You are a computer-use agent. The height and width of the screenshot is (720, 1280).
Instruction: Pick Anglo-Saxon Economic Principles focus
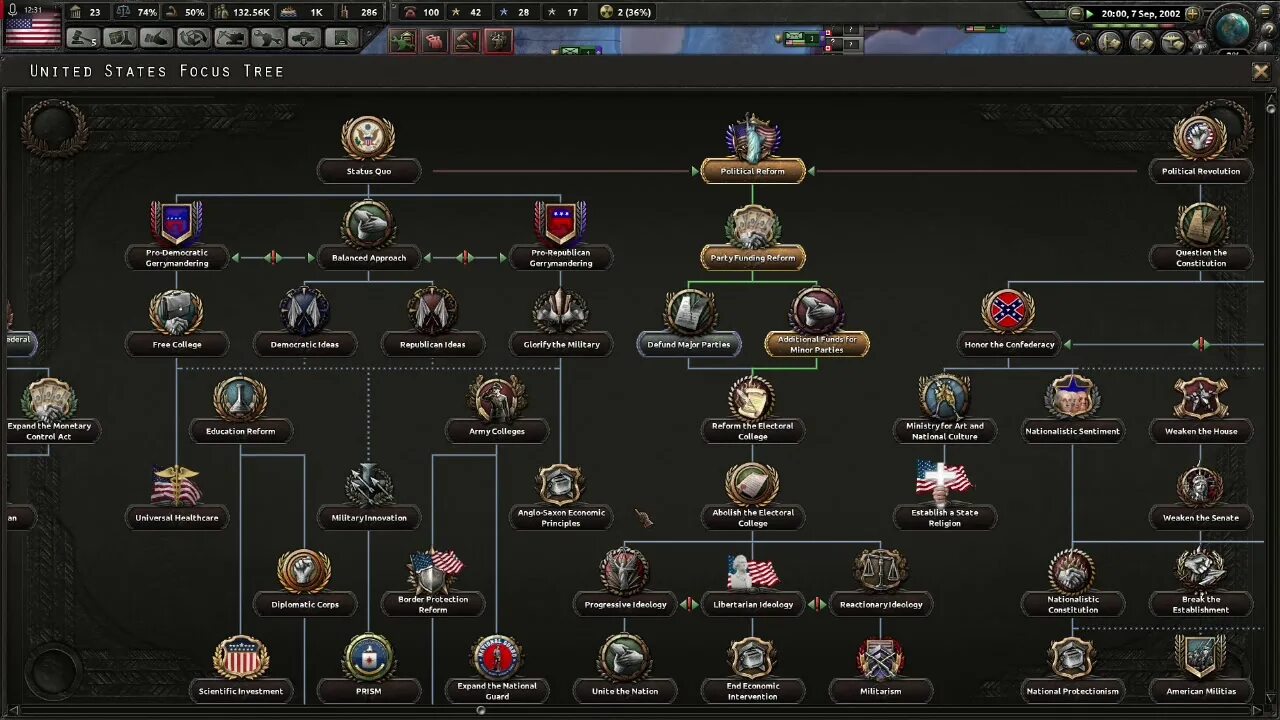coord(561,517)
